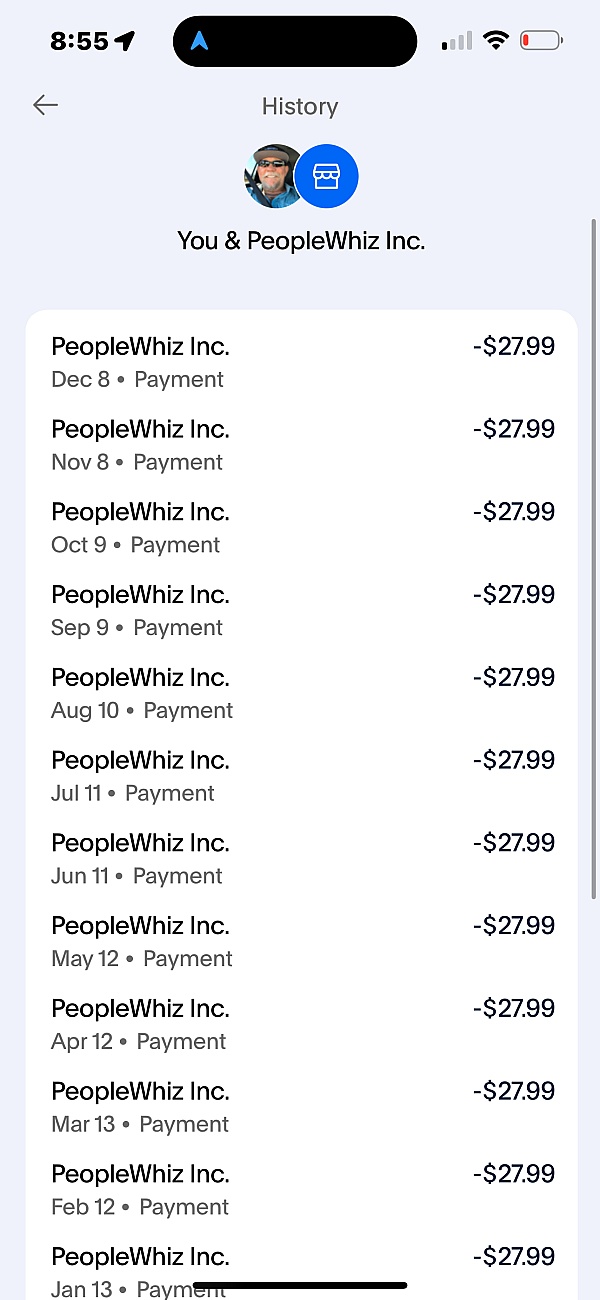
Task: View the Sep 9 payment details
Action: pyautogui.click(x=301, y=611)
